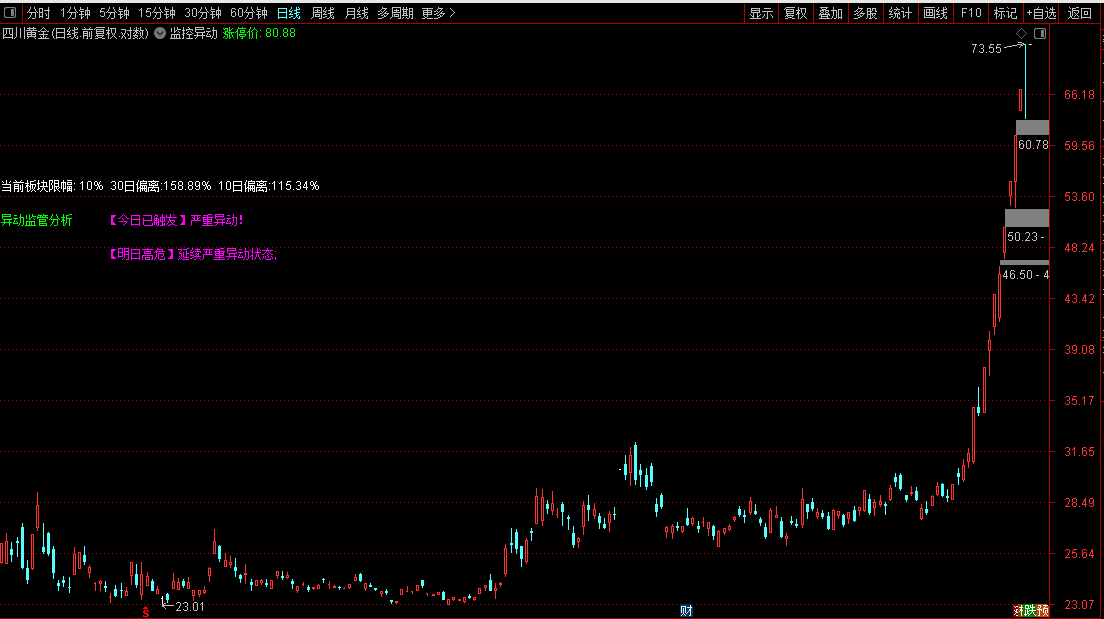The image size is (1104, 619).
Task: Expand 更多 period options
Action: 439,13
